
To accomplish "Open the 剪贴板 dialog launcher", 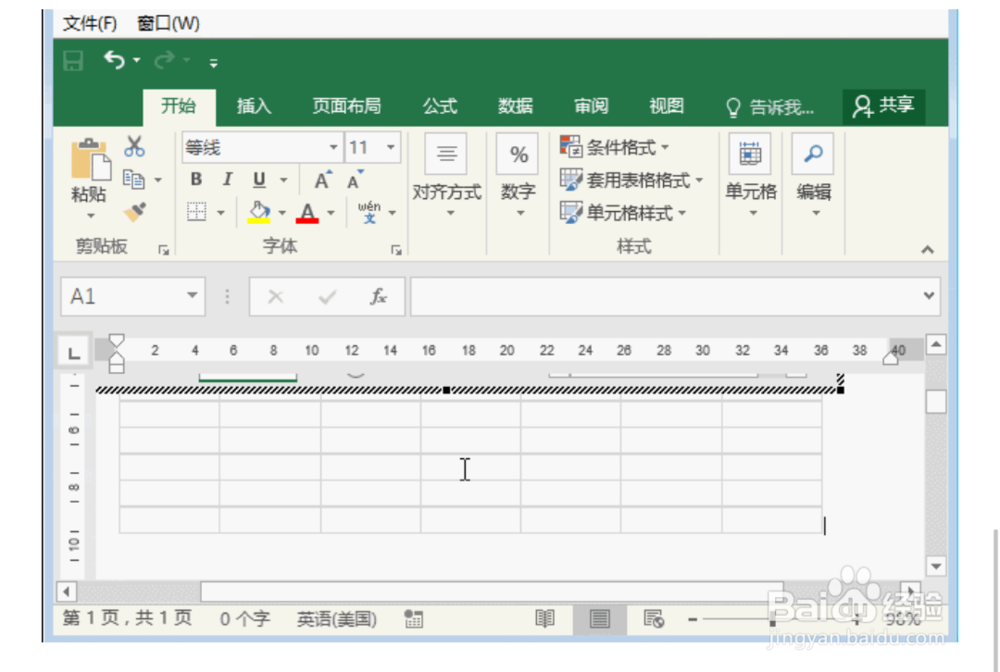I will tap(164, 251).
